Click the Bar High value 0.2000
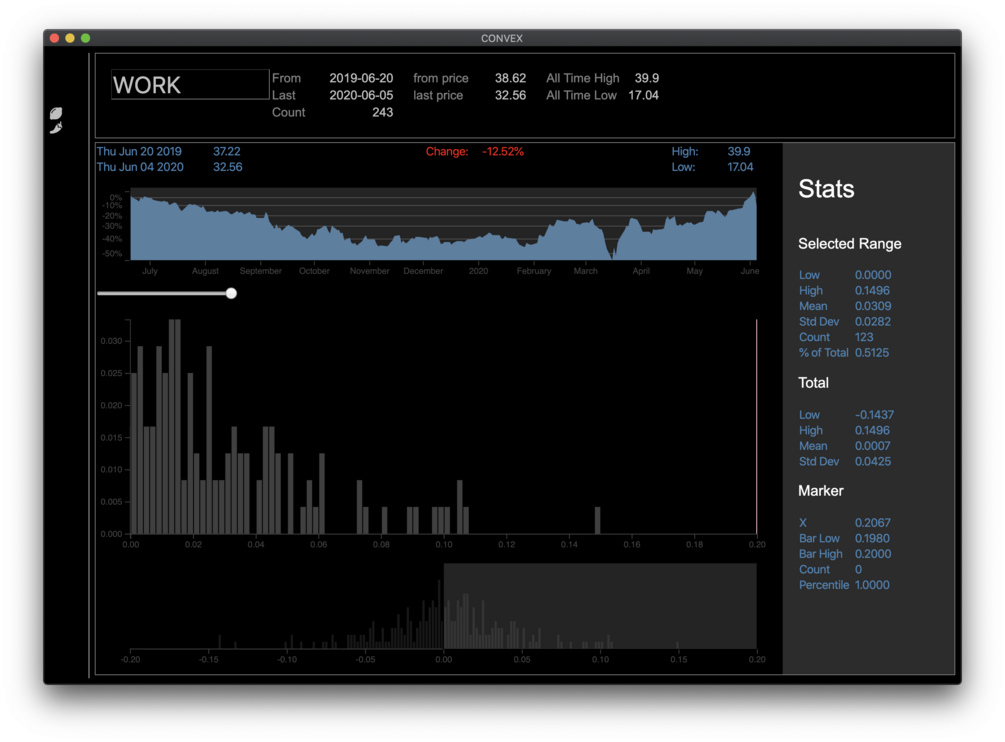1005x742 pixels. click(x=872, y=554)
